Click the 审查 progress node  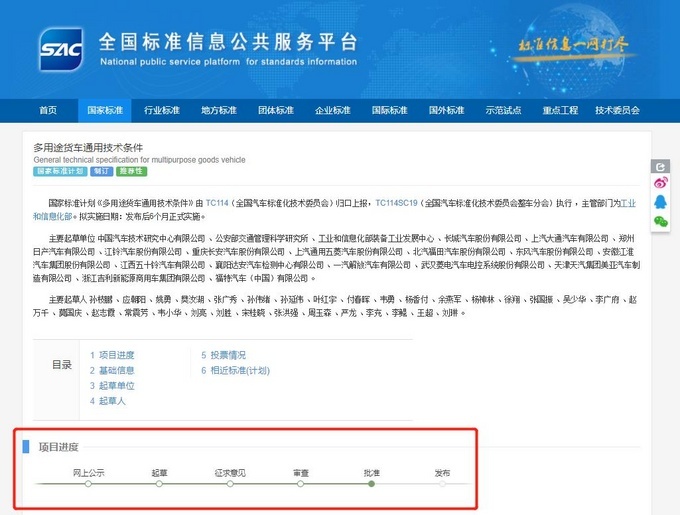(301, 483)
